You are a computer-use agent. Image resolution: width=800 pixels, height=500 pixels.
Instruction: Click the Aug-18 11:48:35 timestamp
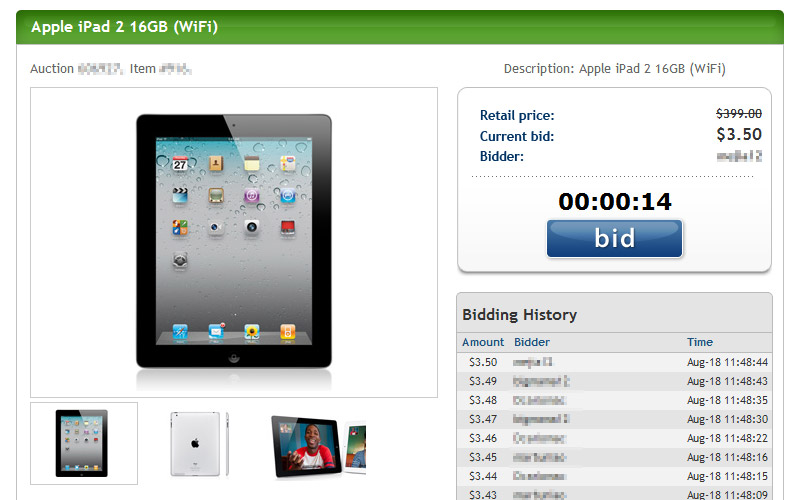(727, 401)
